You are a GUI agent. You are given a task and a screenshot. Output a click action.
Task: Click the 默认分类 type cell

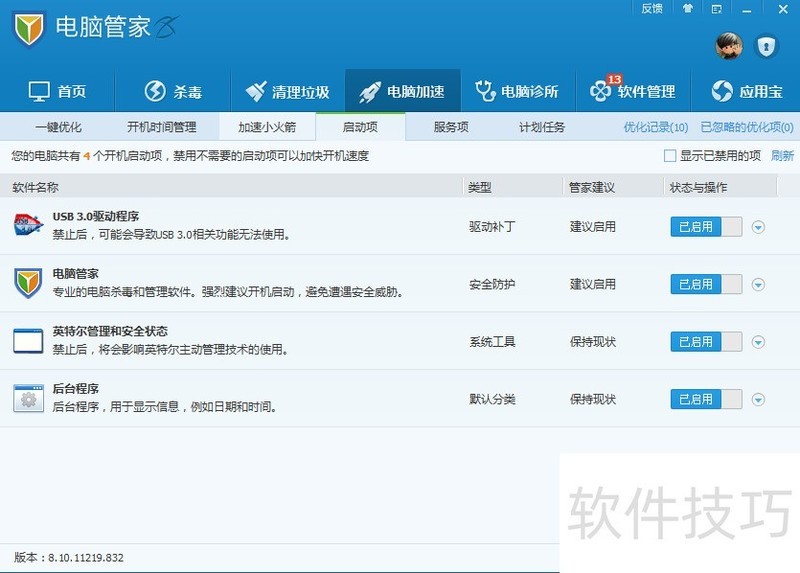[x=492, y=399]
